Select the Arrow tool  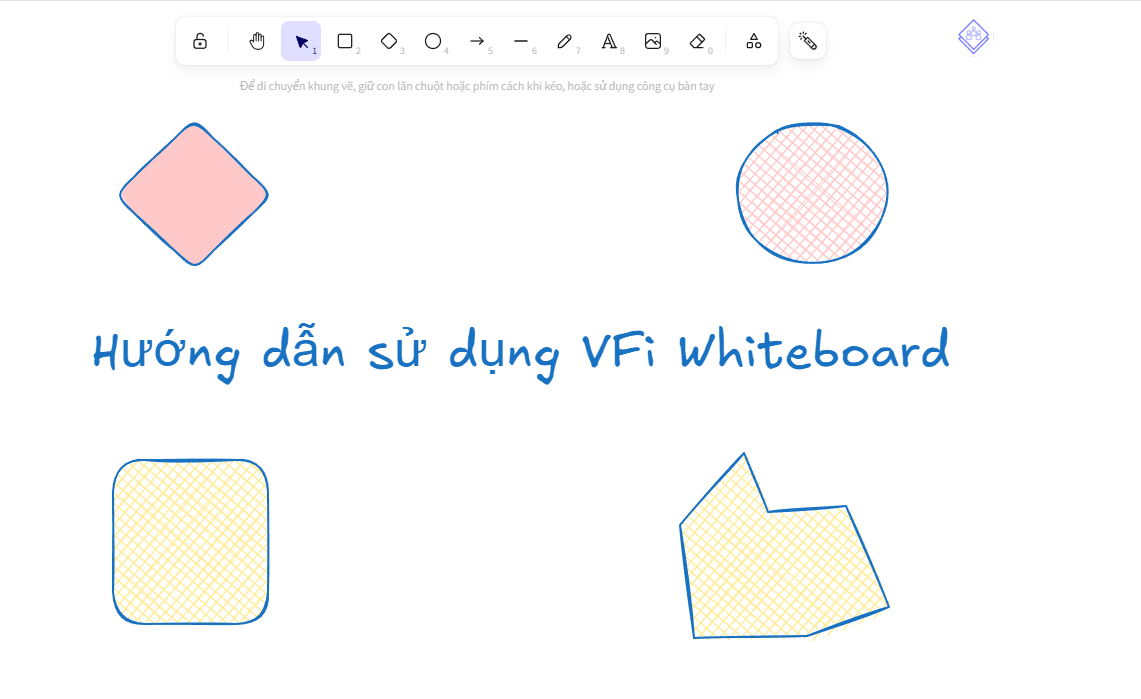coord(477,41)
